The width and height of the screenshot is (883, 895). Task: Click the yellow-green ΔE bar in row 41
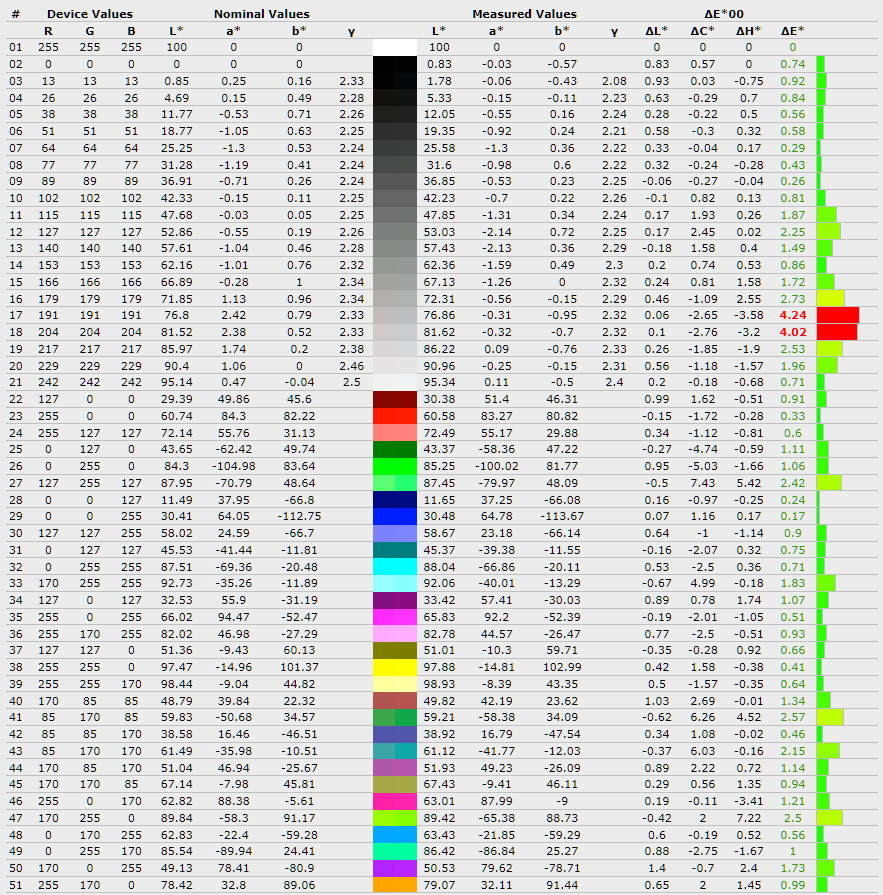[830, 717]
